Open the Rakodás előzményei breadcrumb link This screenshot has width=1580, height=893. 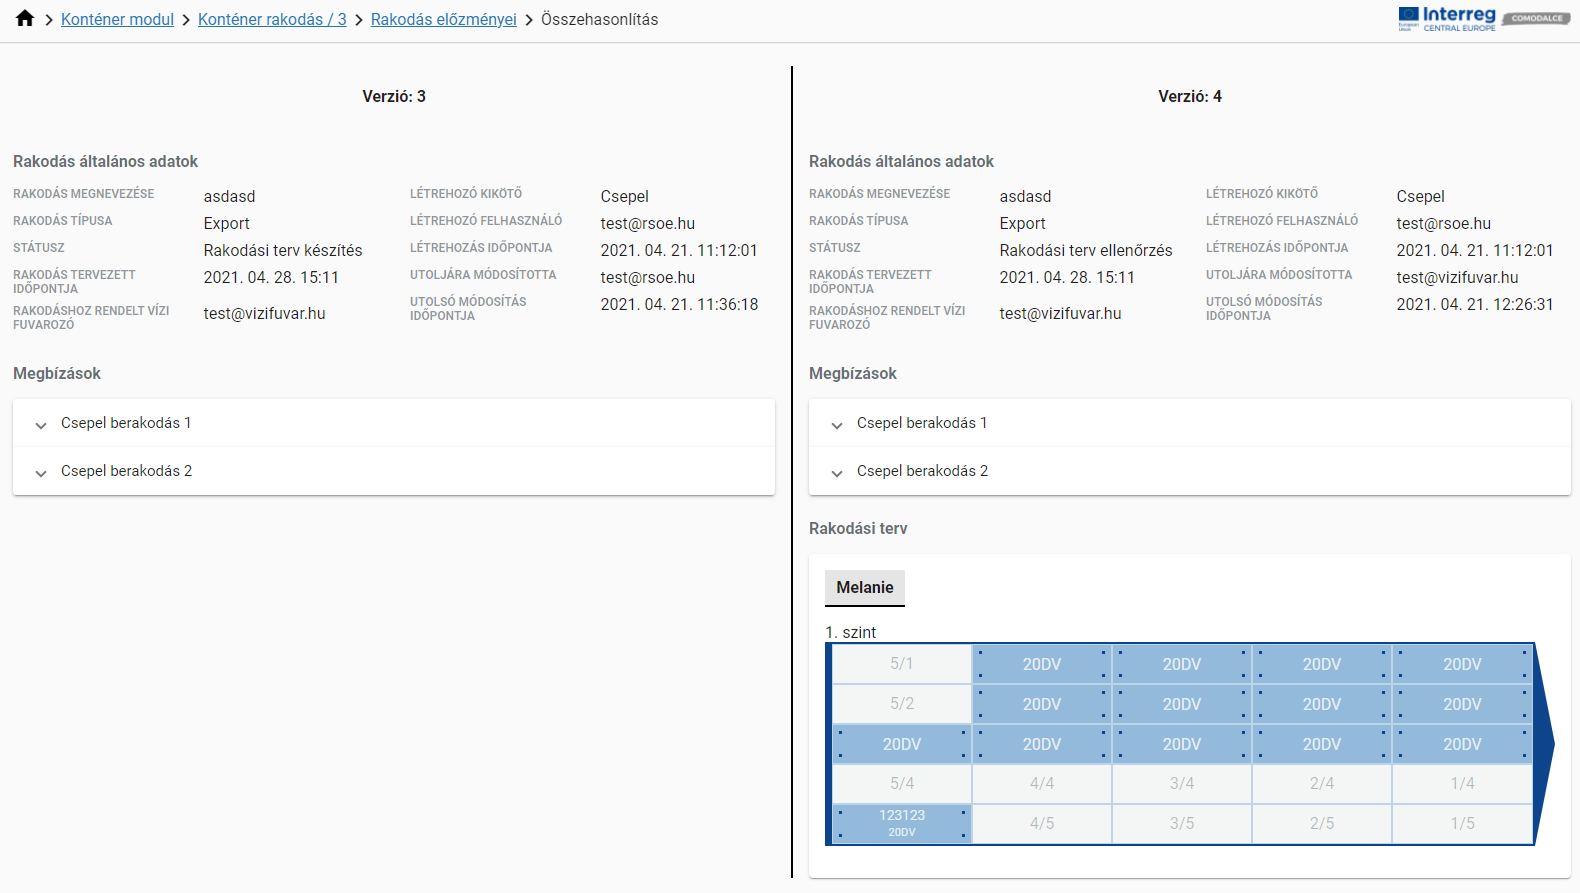point(443,19)
